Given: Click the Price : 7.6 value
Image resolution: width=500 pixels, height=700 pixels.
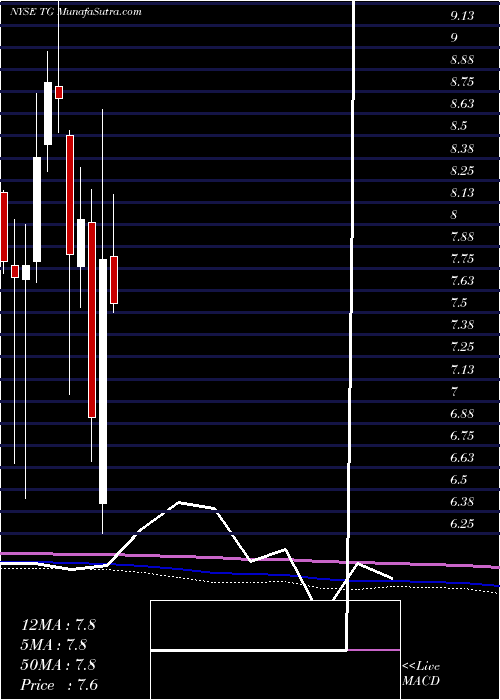Looking at the screenshot, I should point(59,685).
